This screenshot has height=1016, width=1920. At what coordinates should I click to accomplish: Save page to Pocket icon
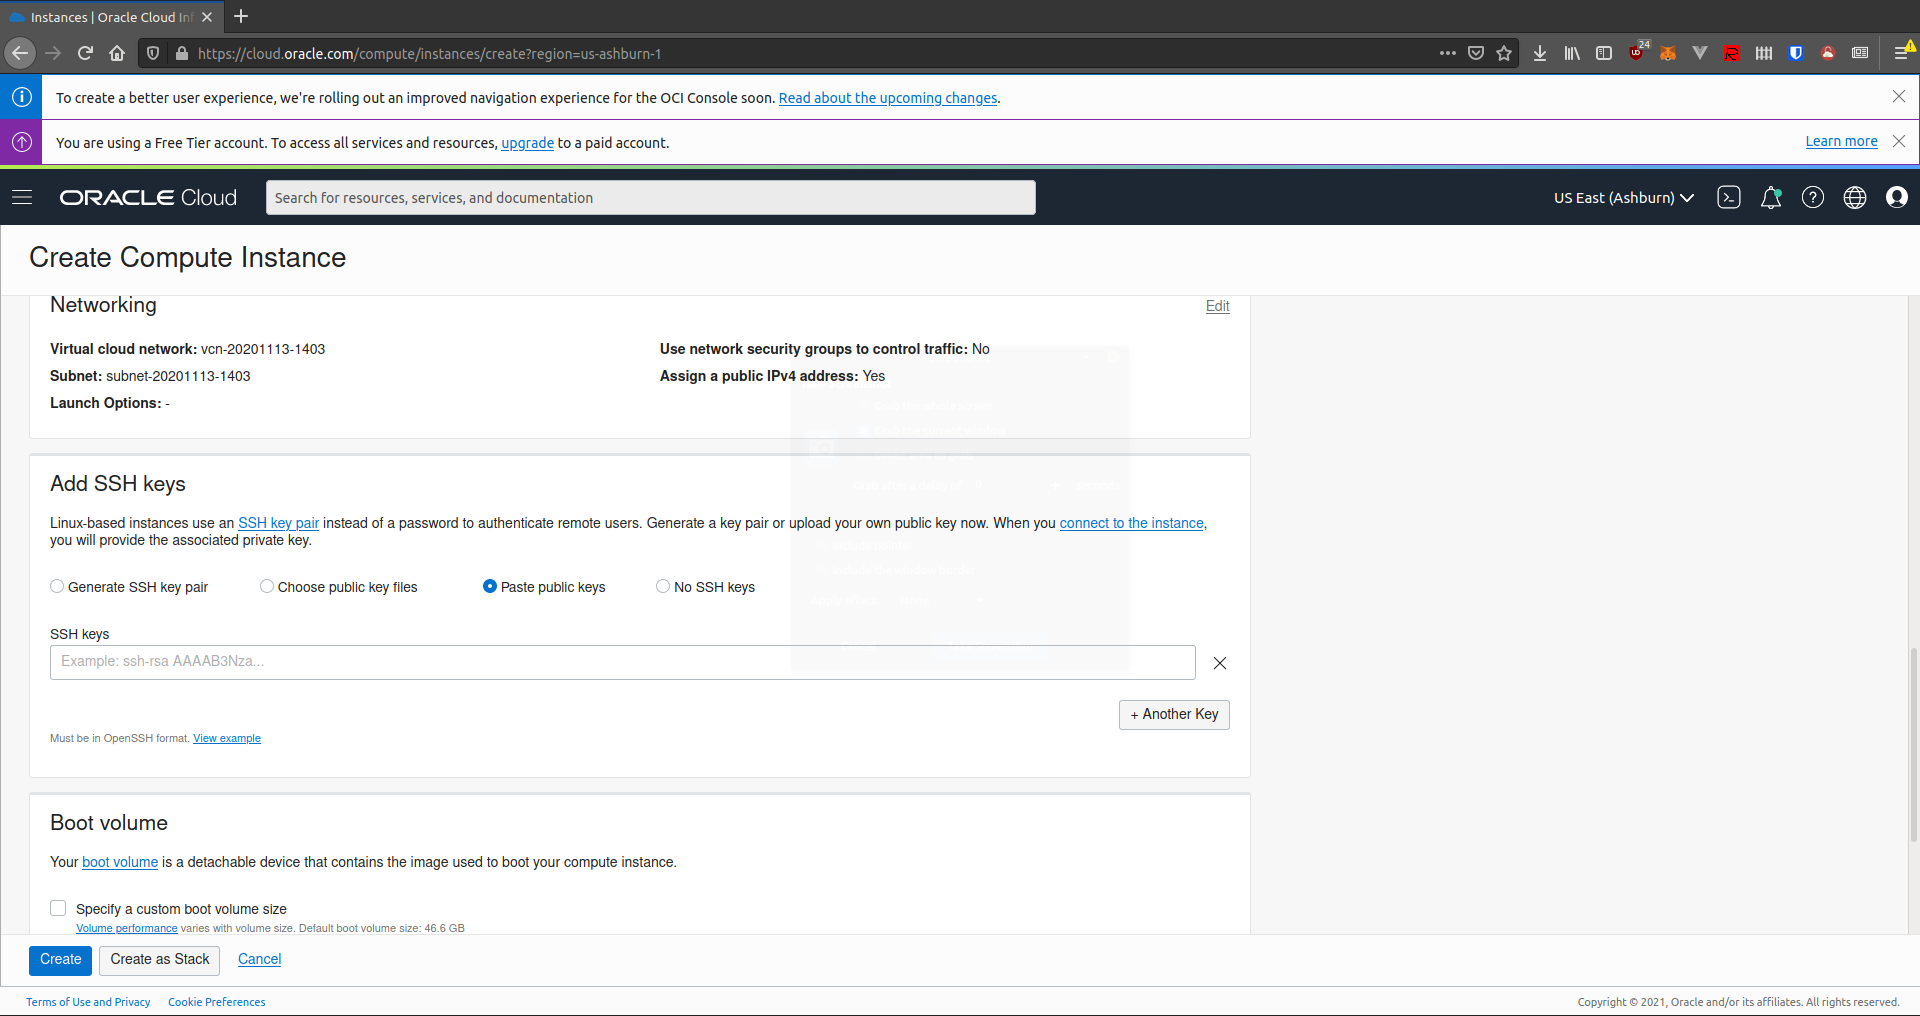1476,53
